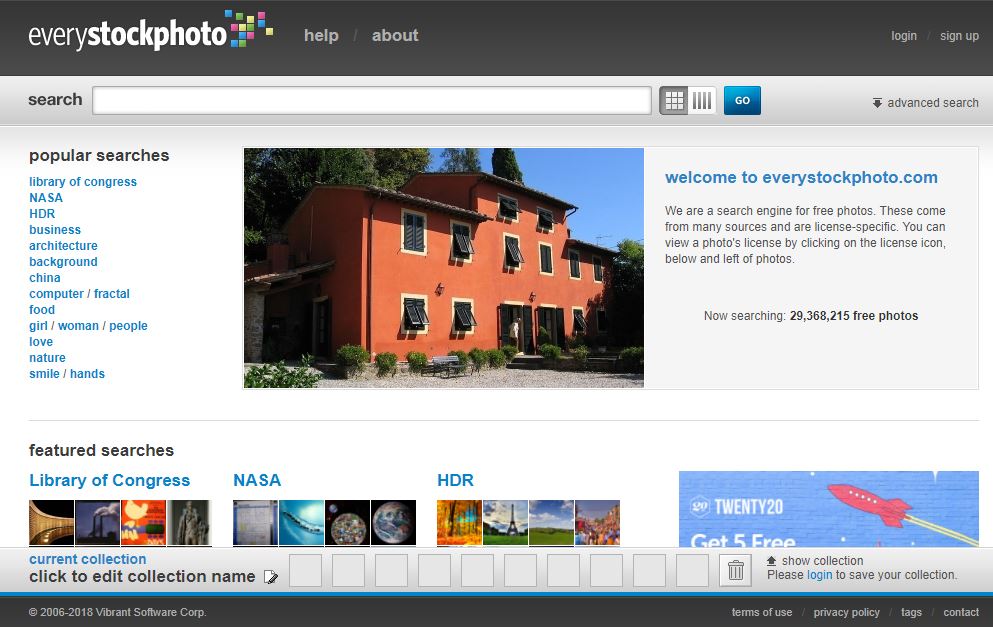
Task: Open tags footer link
Action: click(911, 612)
